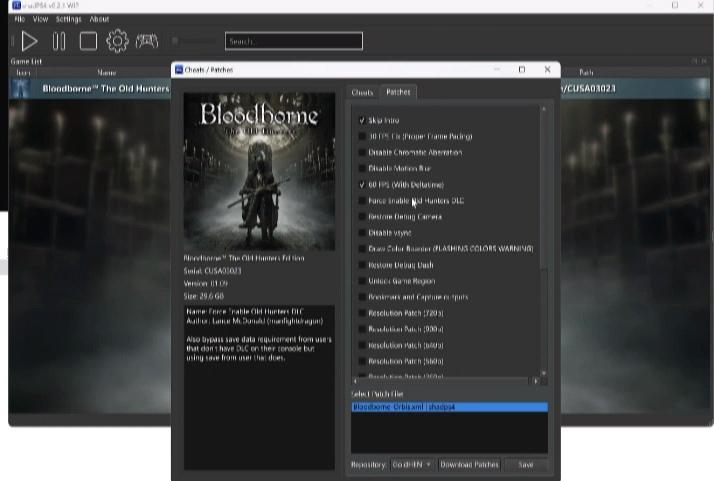Minimize the Cheats / Patches dialog

coord(497,69)
